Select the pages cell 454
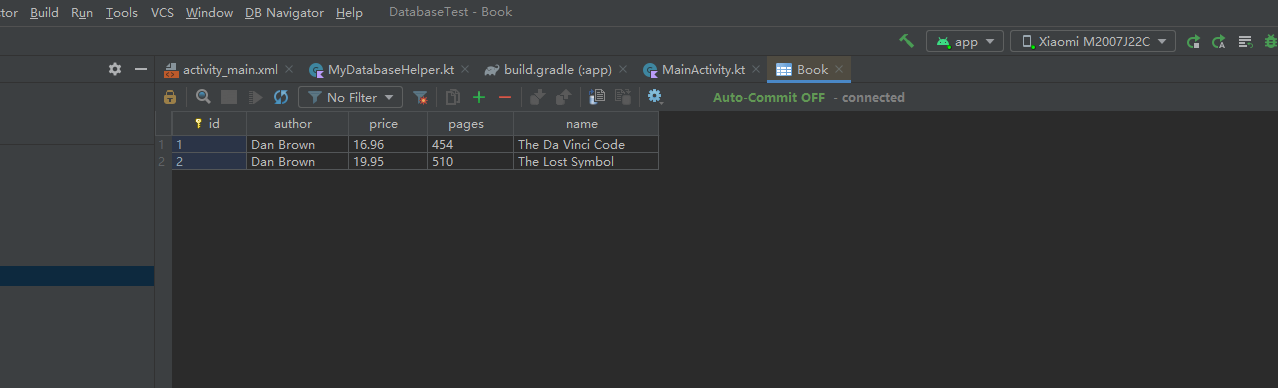The width and height of the screenshot is (1278, 388). coord(470,144)
